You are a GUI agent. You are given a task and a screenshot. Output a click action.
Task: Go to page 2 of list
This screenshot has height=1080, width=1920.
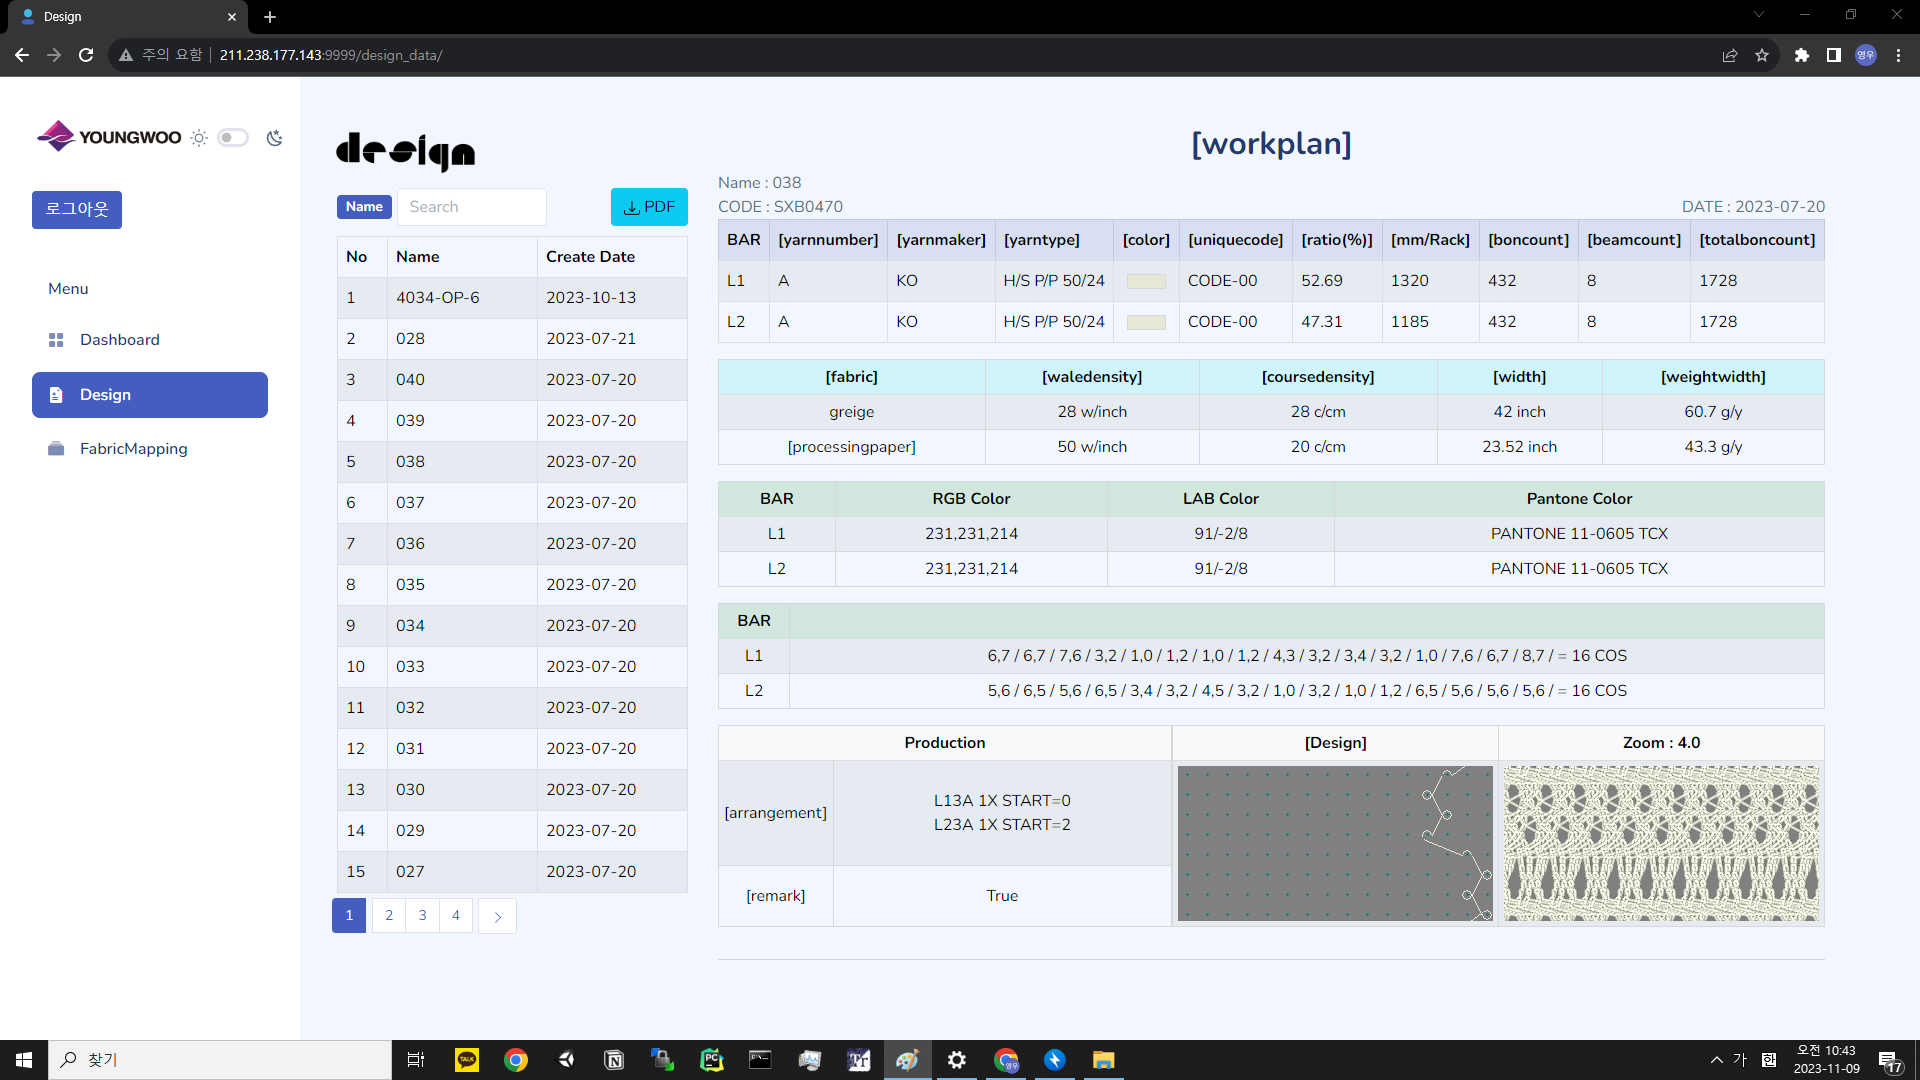click(389, 916)
